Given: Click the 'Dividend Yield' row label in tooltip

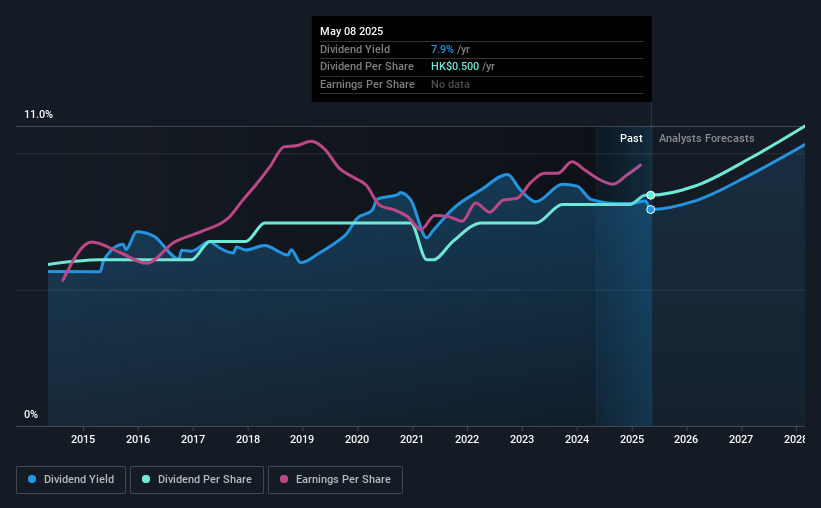Looking at the screenshot, I should click(x=355, y=49).
